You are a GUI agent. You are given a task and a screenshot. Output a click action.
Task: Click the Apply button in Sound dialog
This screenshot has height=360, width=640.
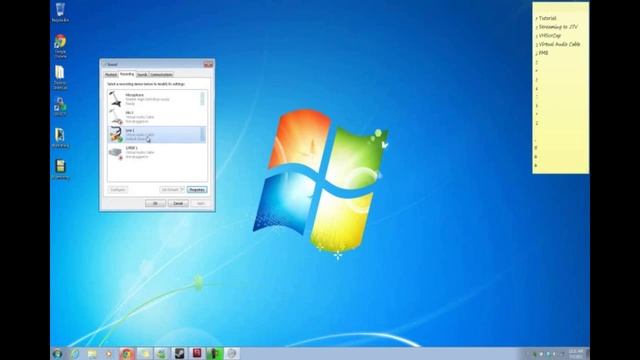coord(201,203)
